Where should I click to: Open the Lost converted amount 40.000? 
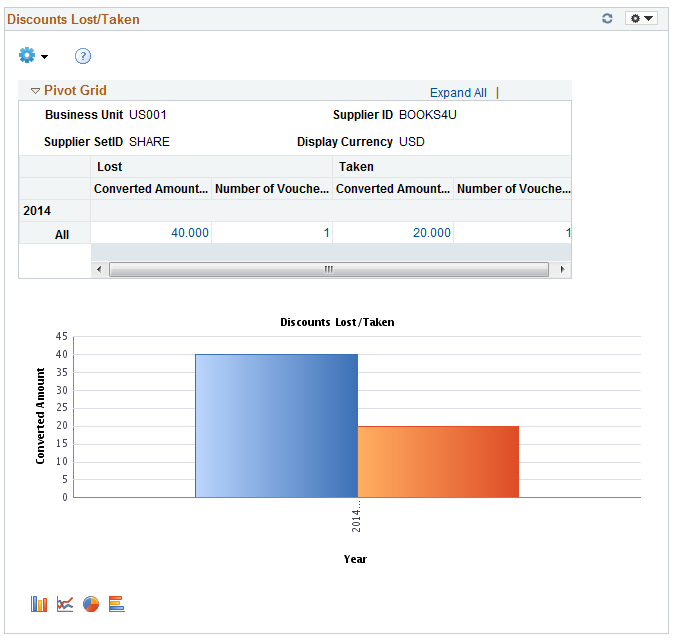(x=190, y=233)
